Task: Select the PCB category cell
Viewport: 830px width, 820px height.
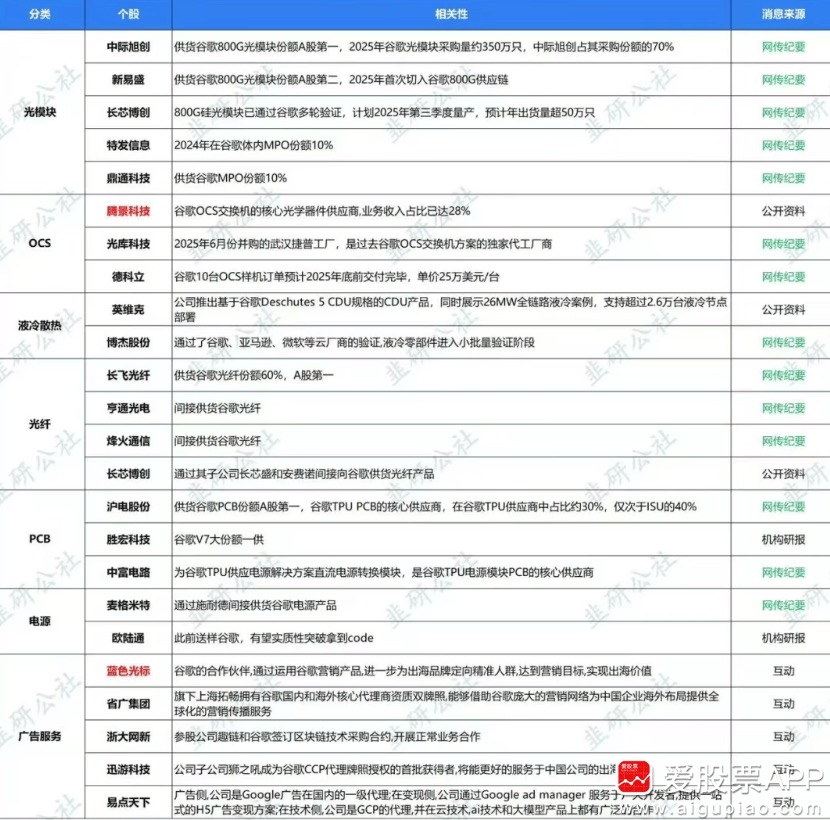Action: click(x=40, y=539)
